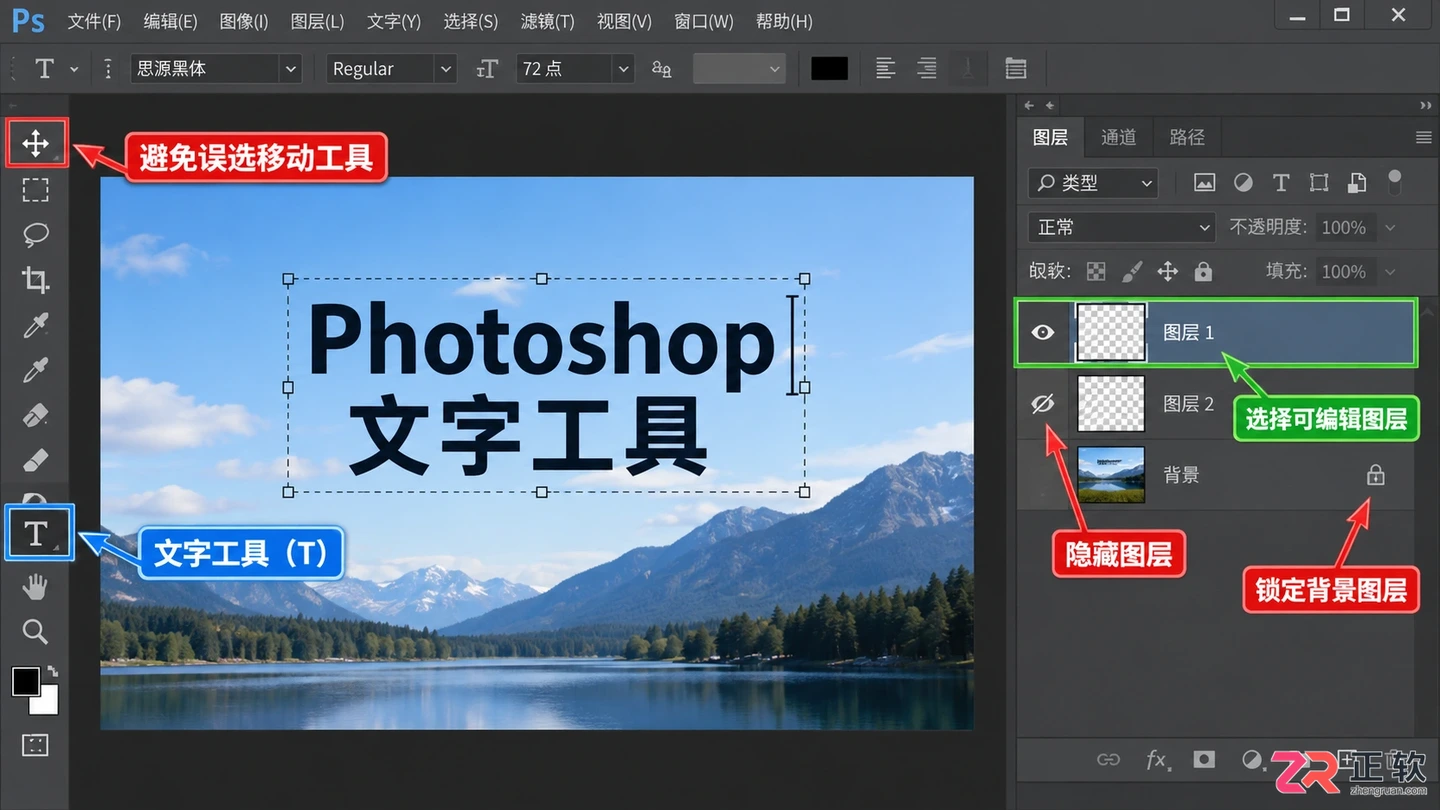Viewport: 1440px width, 810px height.
Task: Click the link layers icon
Action: pyautogui.click(x=1108, y=760)
